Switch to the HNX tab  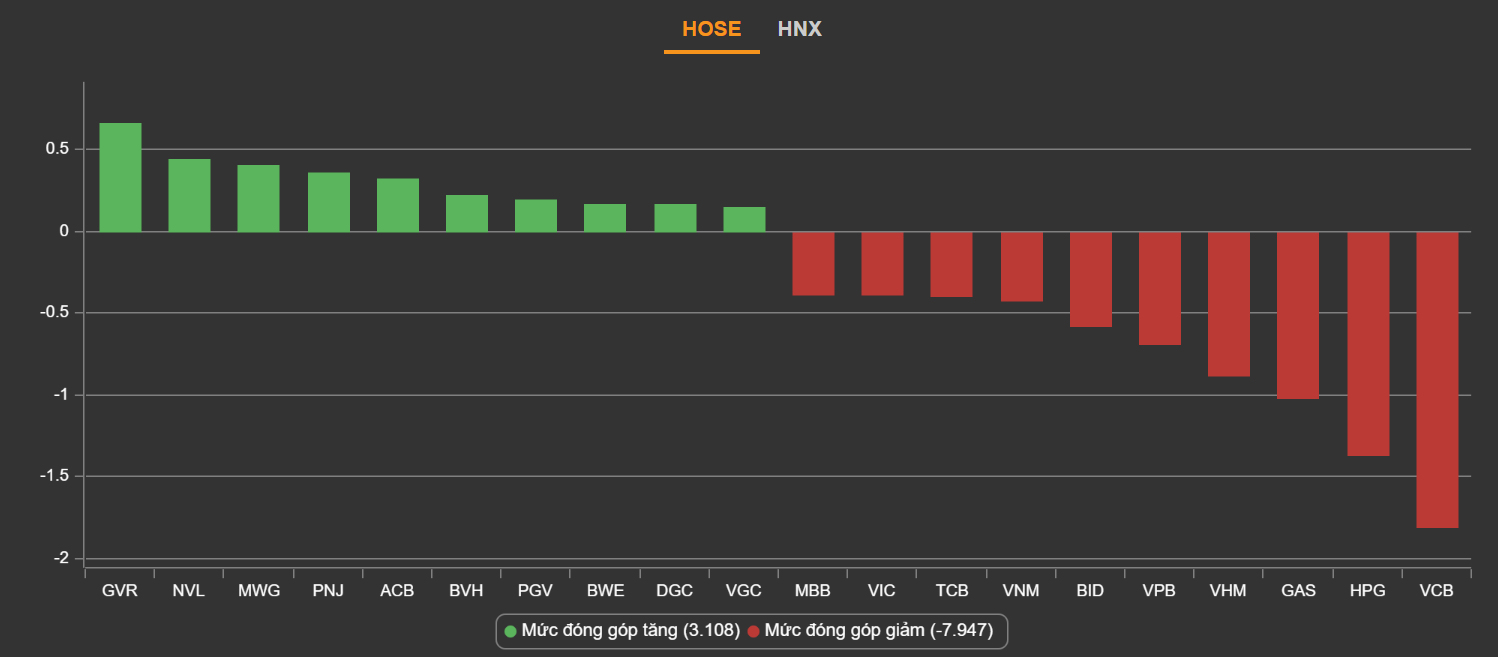[x=799, y=29]
